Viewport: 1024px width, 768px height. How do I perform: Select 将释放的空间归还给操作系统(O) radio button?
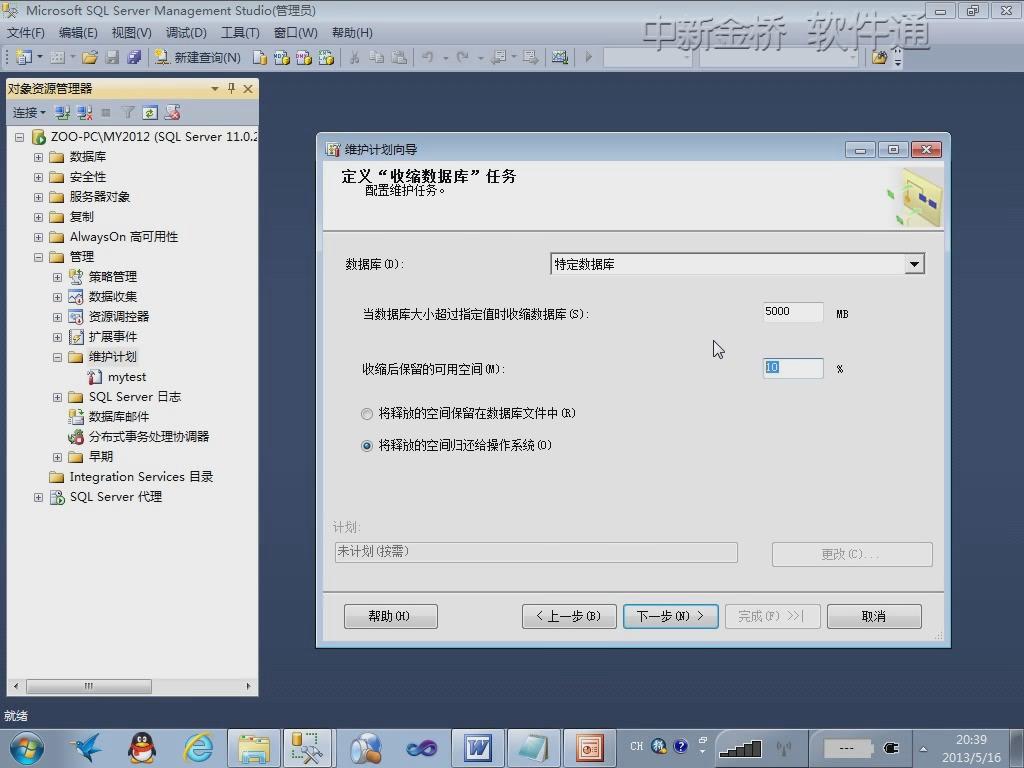[x=367, y=445]
